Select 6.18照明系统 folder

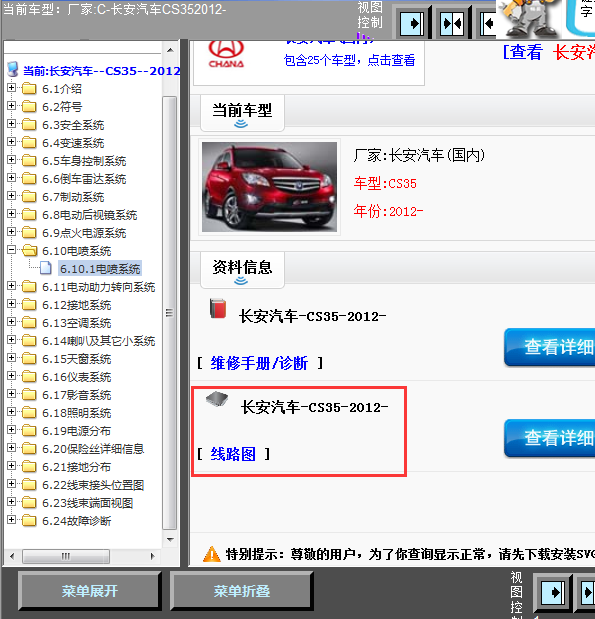pos(77,413)
